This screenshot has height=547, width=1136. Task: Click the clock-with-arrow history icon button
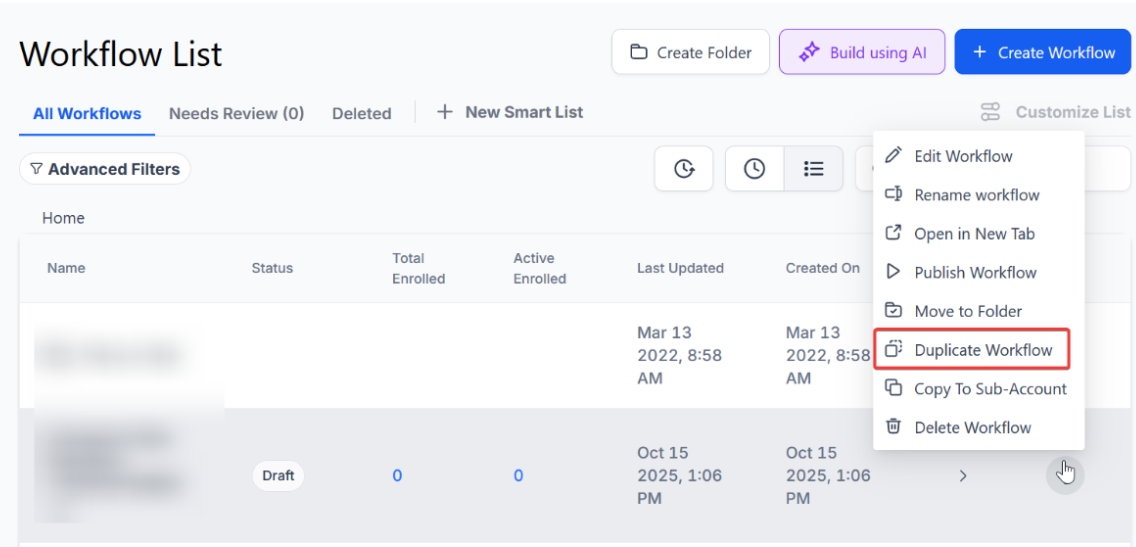point(684,169)
